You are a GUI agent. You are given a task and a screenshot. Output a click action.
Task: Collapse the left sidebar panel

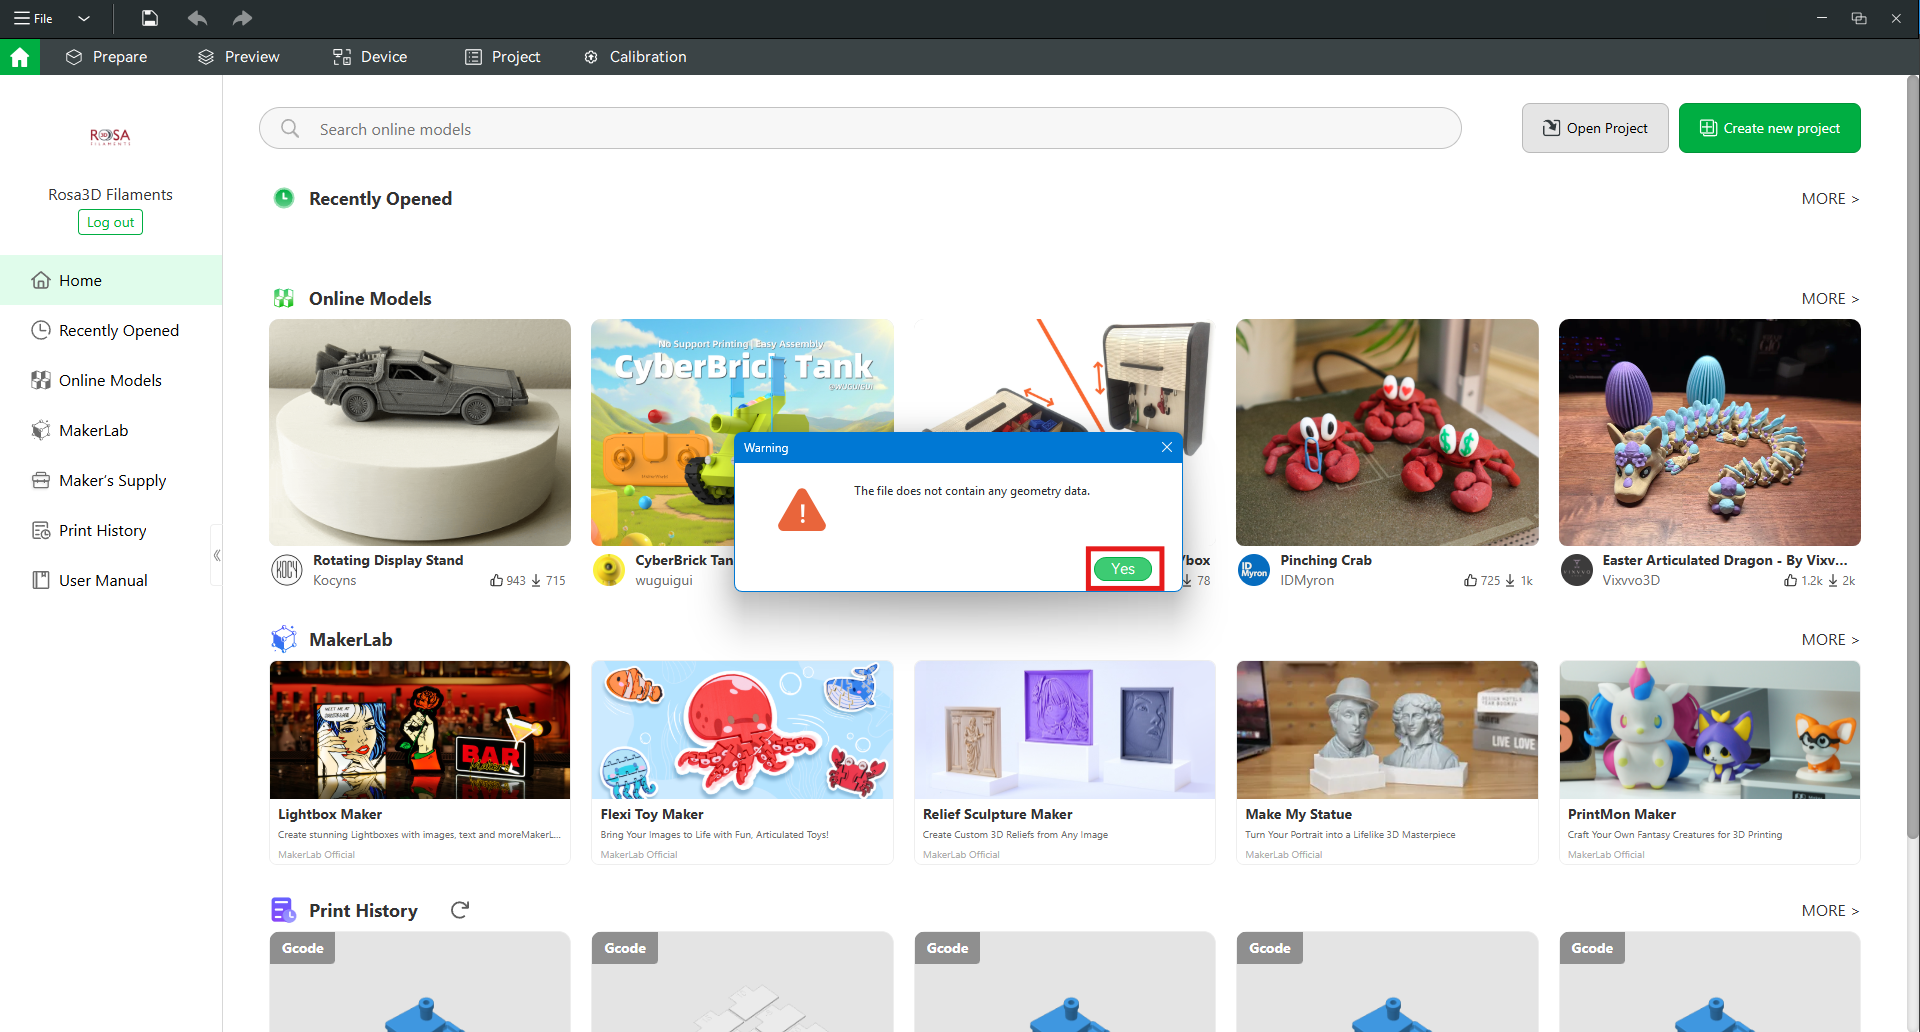pyautogui.click(x=216, y=555)
